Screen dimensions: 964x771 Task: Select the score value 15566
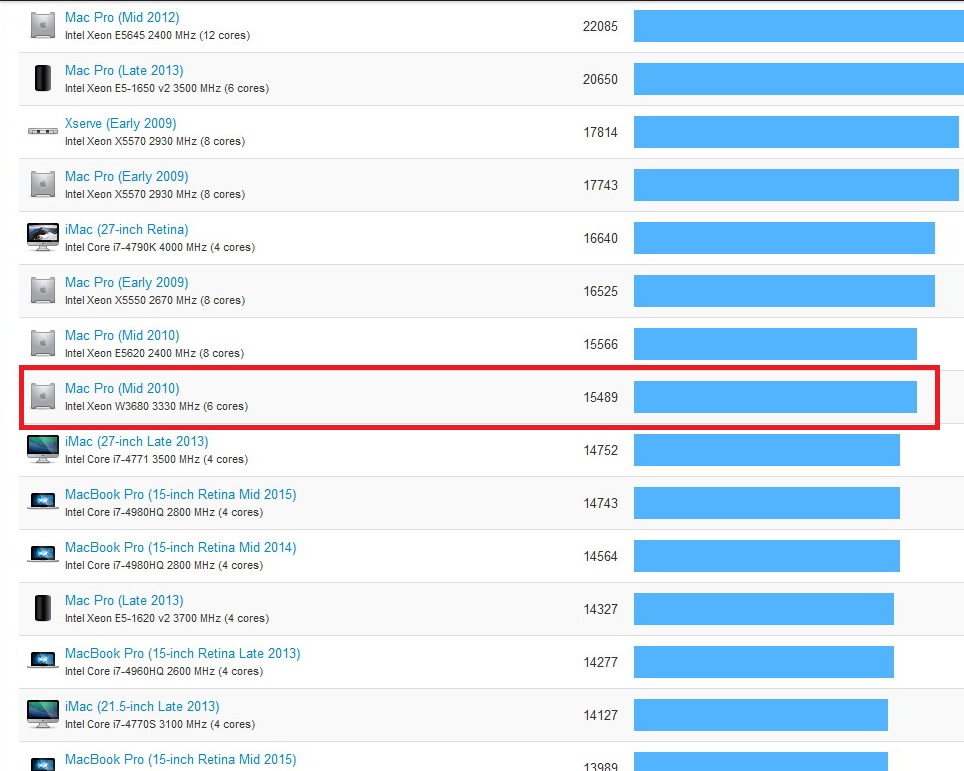click(600, 344)
